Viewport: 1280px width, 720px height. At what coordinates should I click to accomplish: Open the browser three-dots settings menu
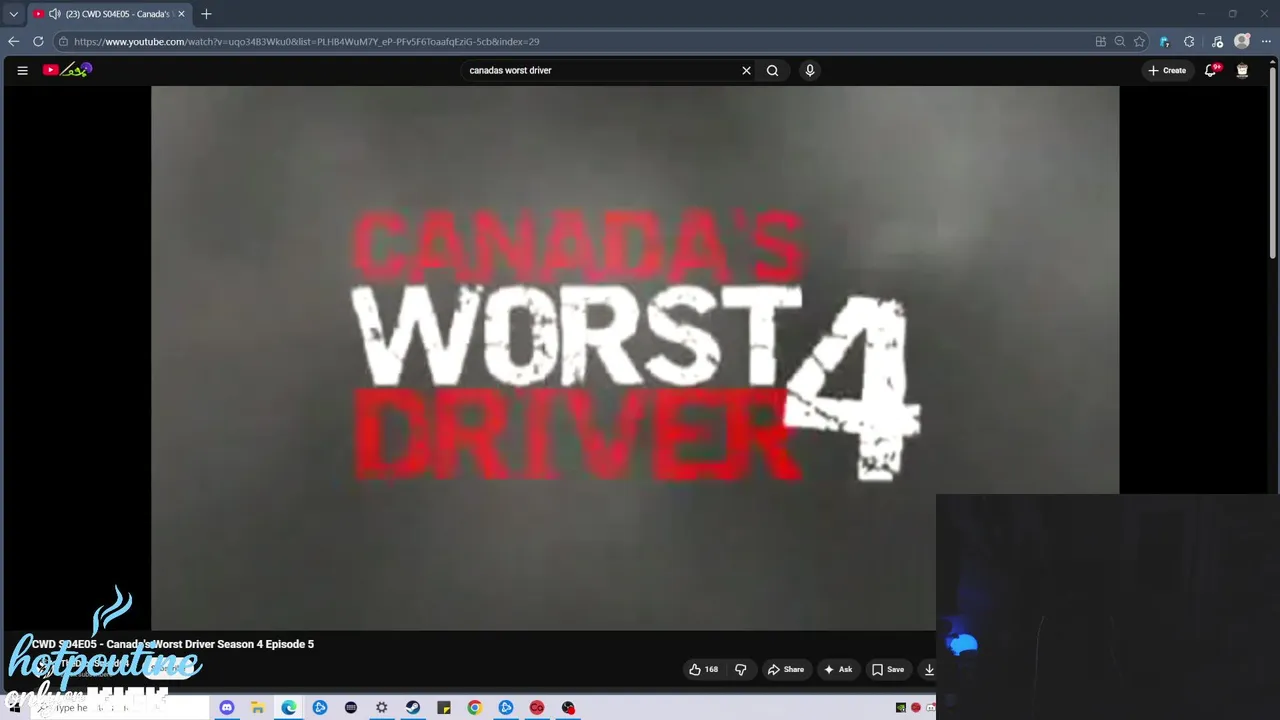(x=1266, y=41)
